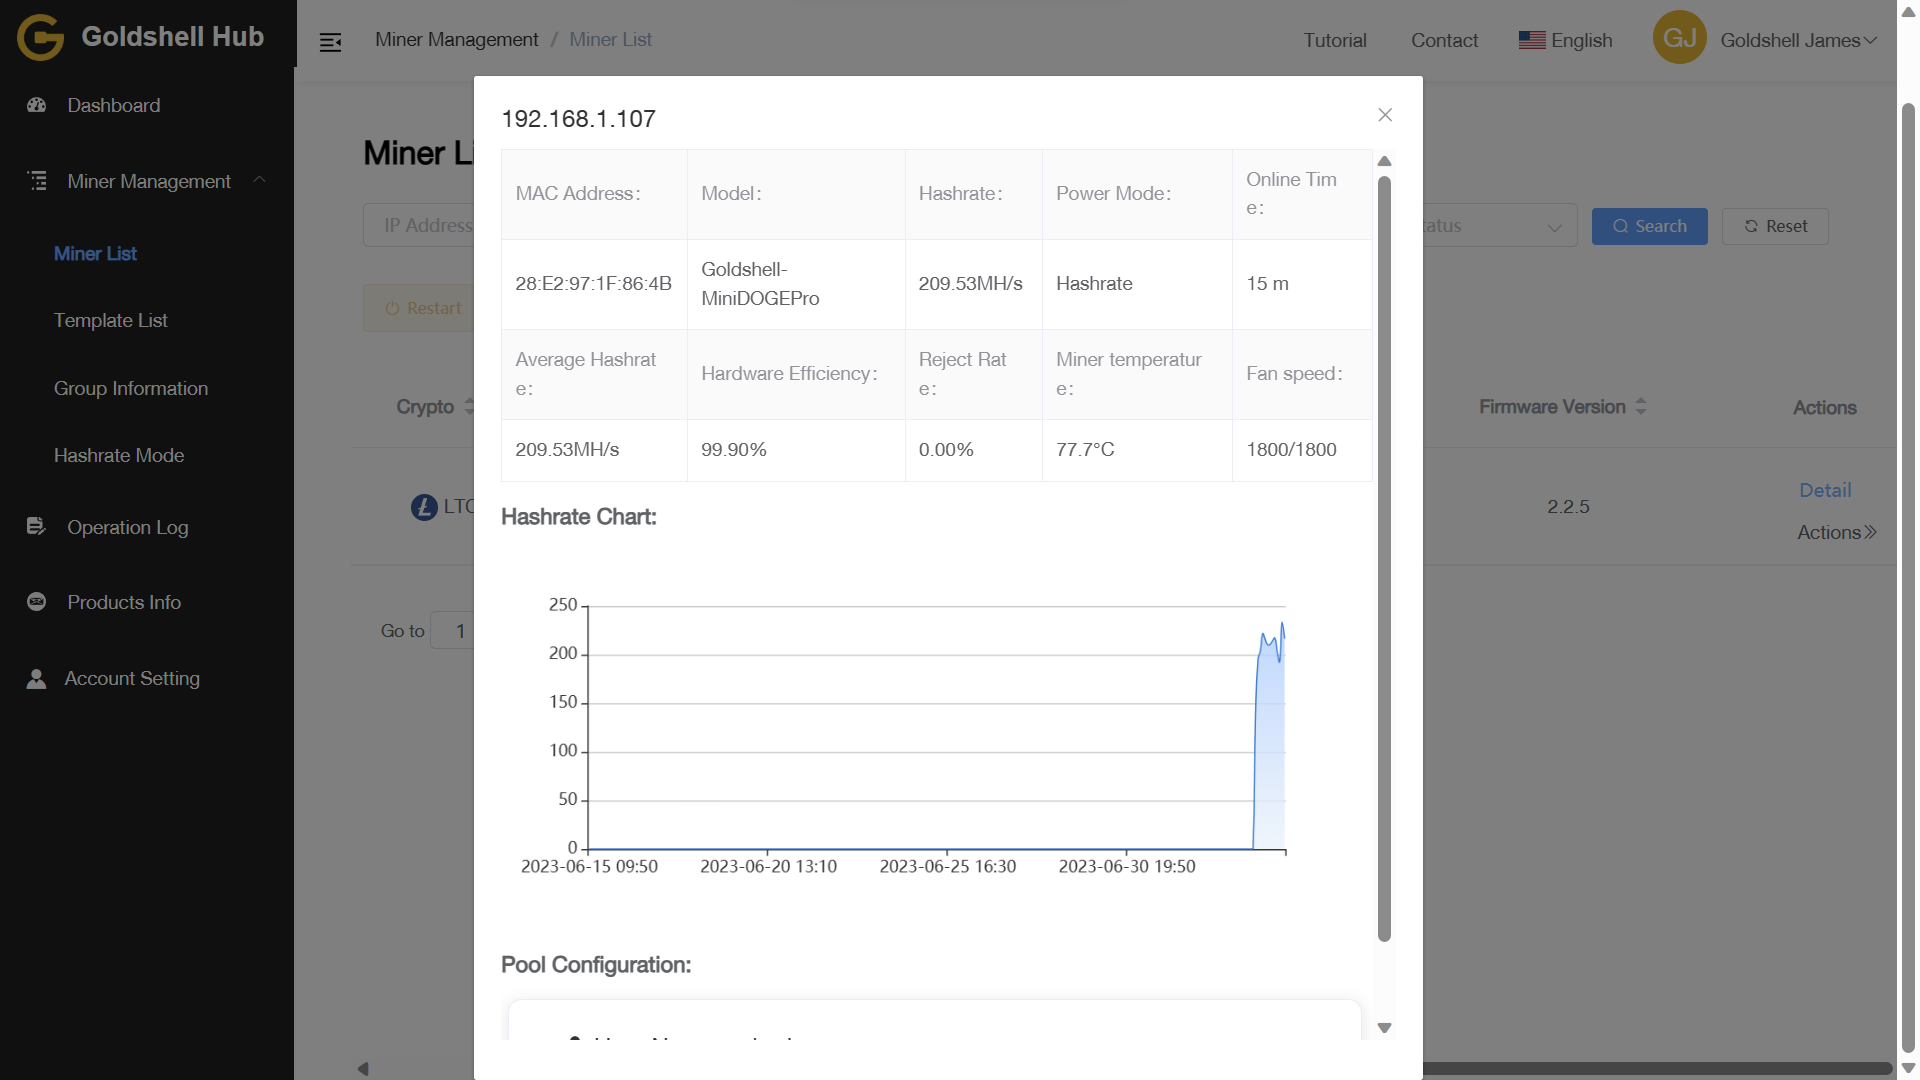Click the dialog scrollbar down arrow
The height and width of the screenshot is (1080, 1920).
1385,1028
